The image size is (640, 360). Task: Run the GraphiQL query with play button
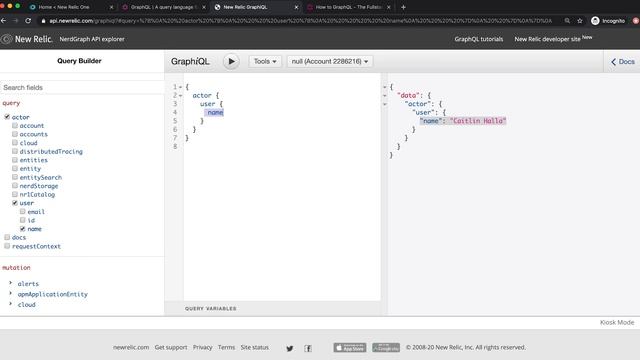click(x=231, y=61)
